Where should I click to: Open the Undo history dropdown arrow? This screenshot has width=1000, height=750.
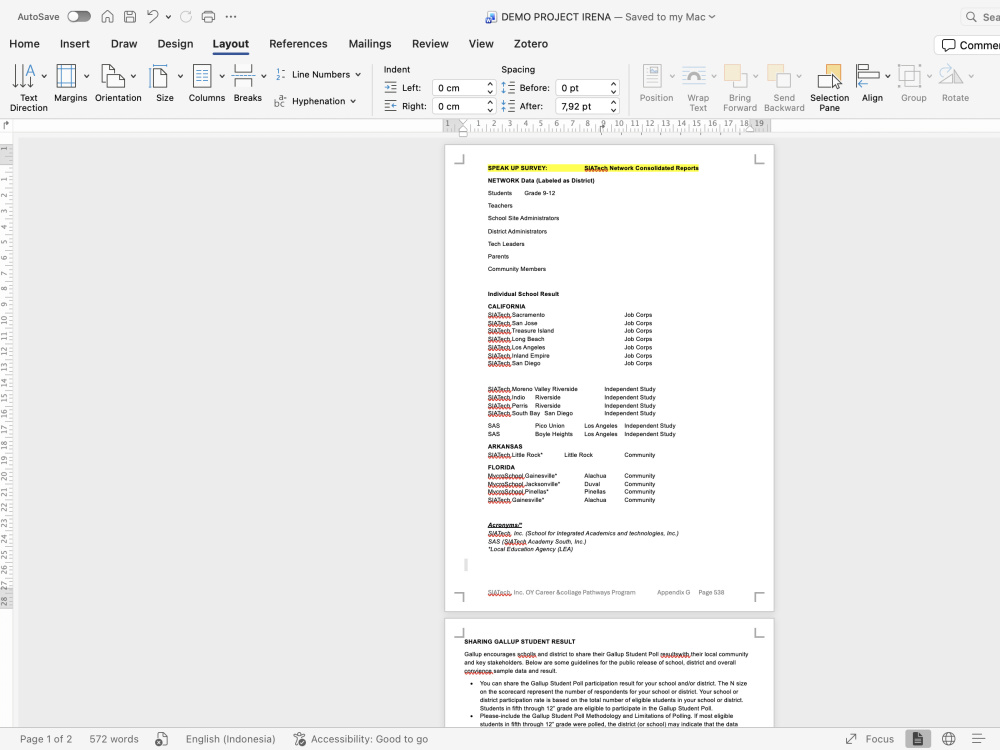pos(168,17)
